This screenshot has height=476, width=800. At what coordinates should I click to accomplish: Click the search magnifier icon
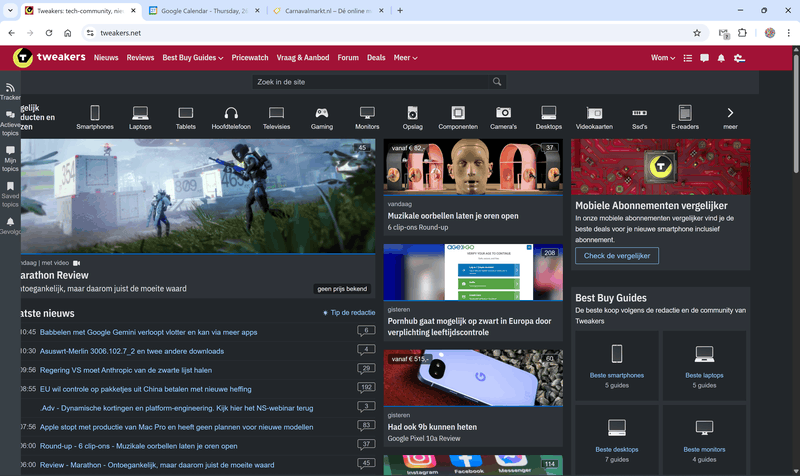(x=497, y=82)
